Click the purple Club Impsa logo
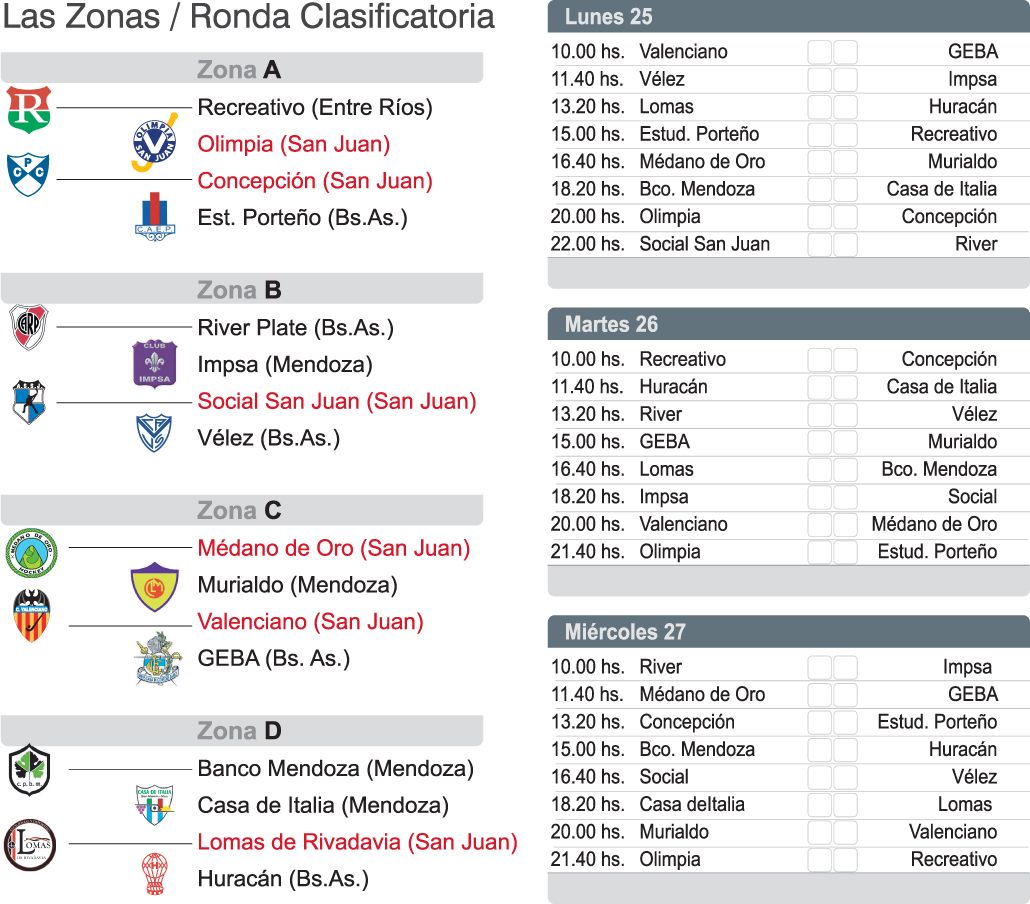This screenshot has height=904, width=1030. click(155, 363)
